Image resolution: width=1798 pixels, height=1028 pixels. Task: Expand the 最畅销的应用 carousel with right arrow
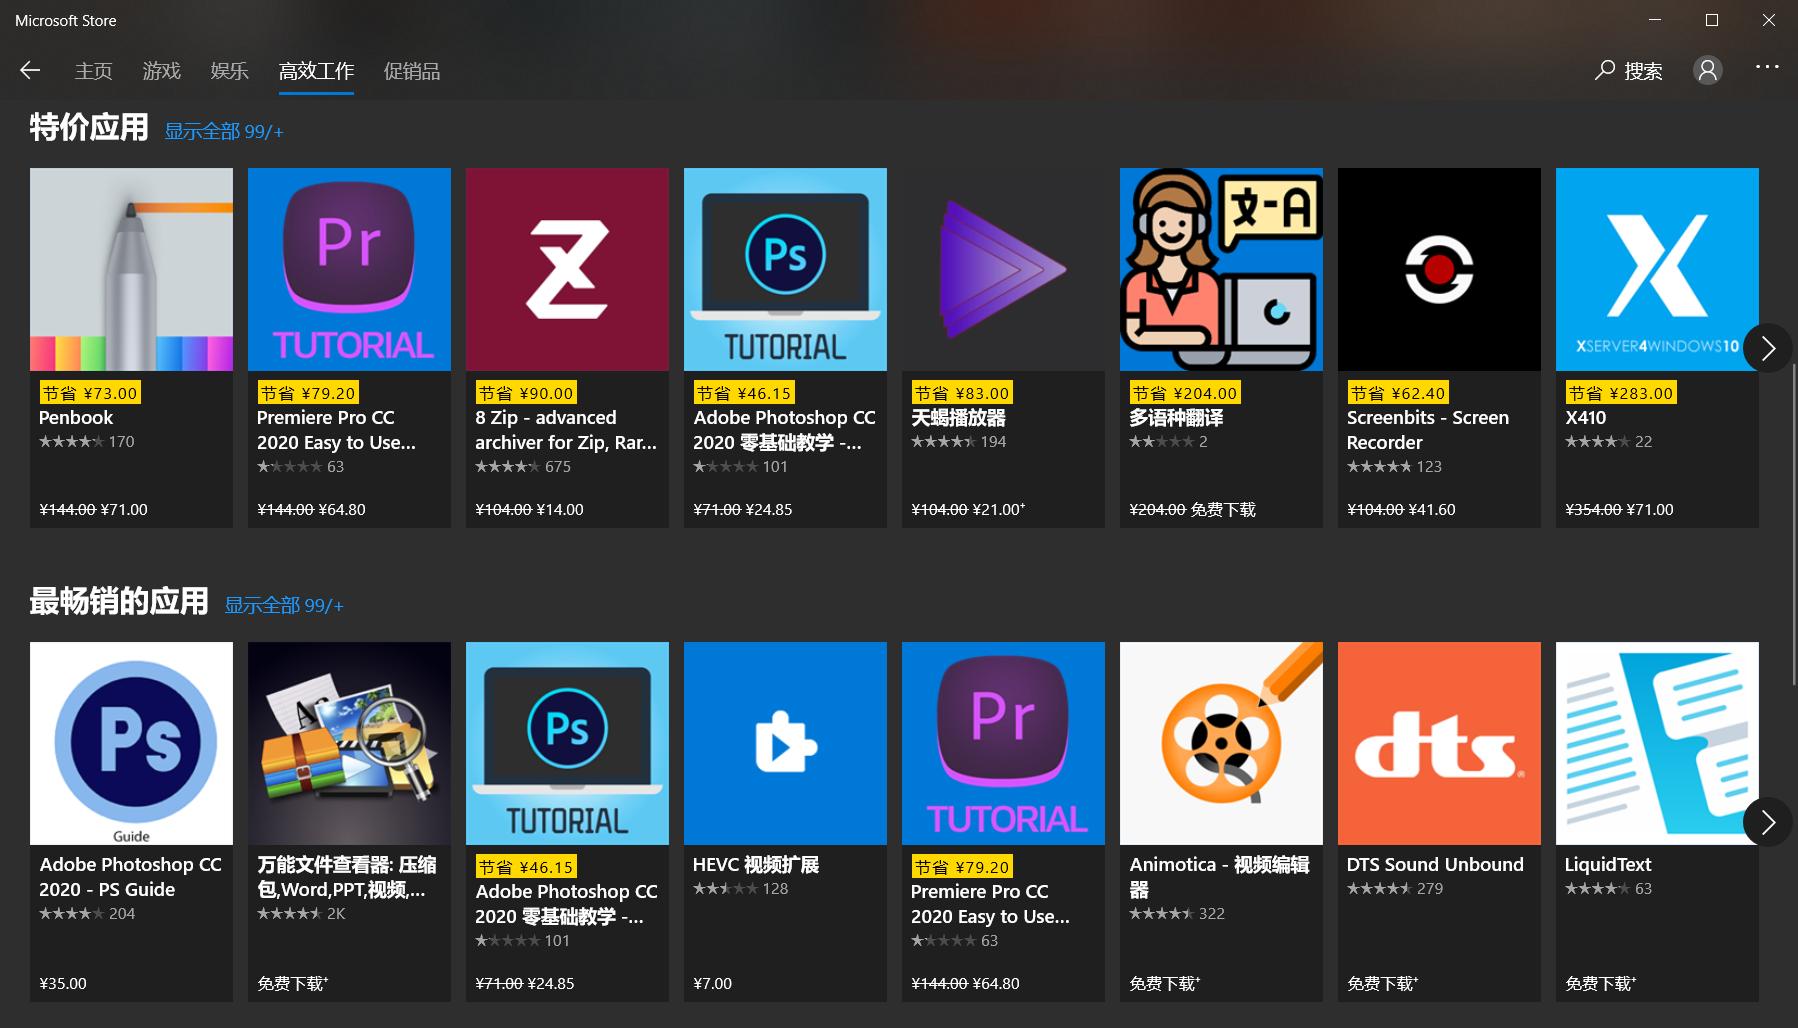[1767, 822]
